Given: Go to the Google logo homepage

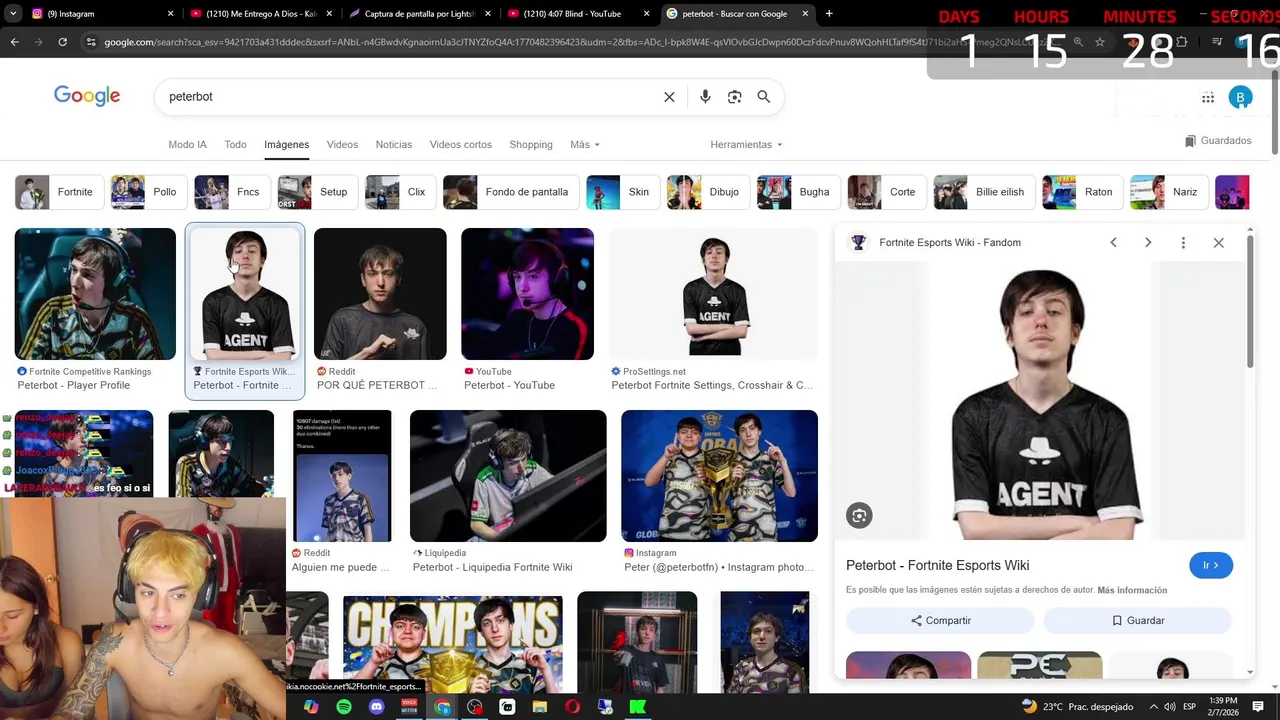Looking at the screenshot, I should pos(87,96).
